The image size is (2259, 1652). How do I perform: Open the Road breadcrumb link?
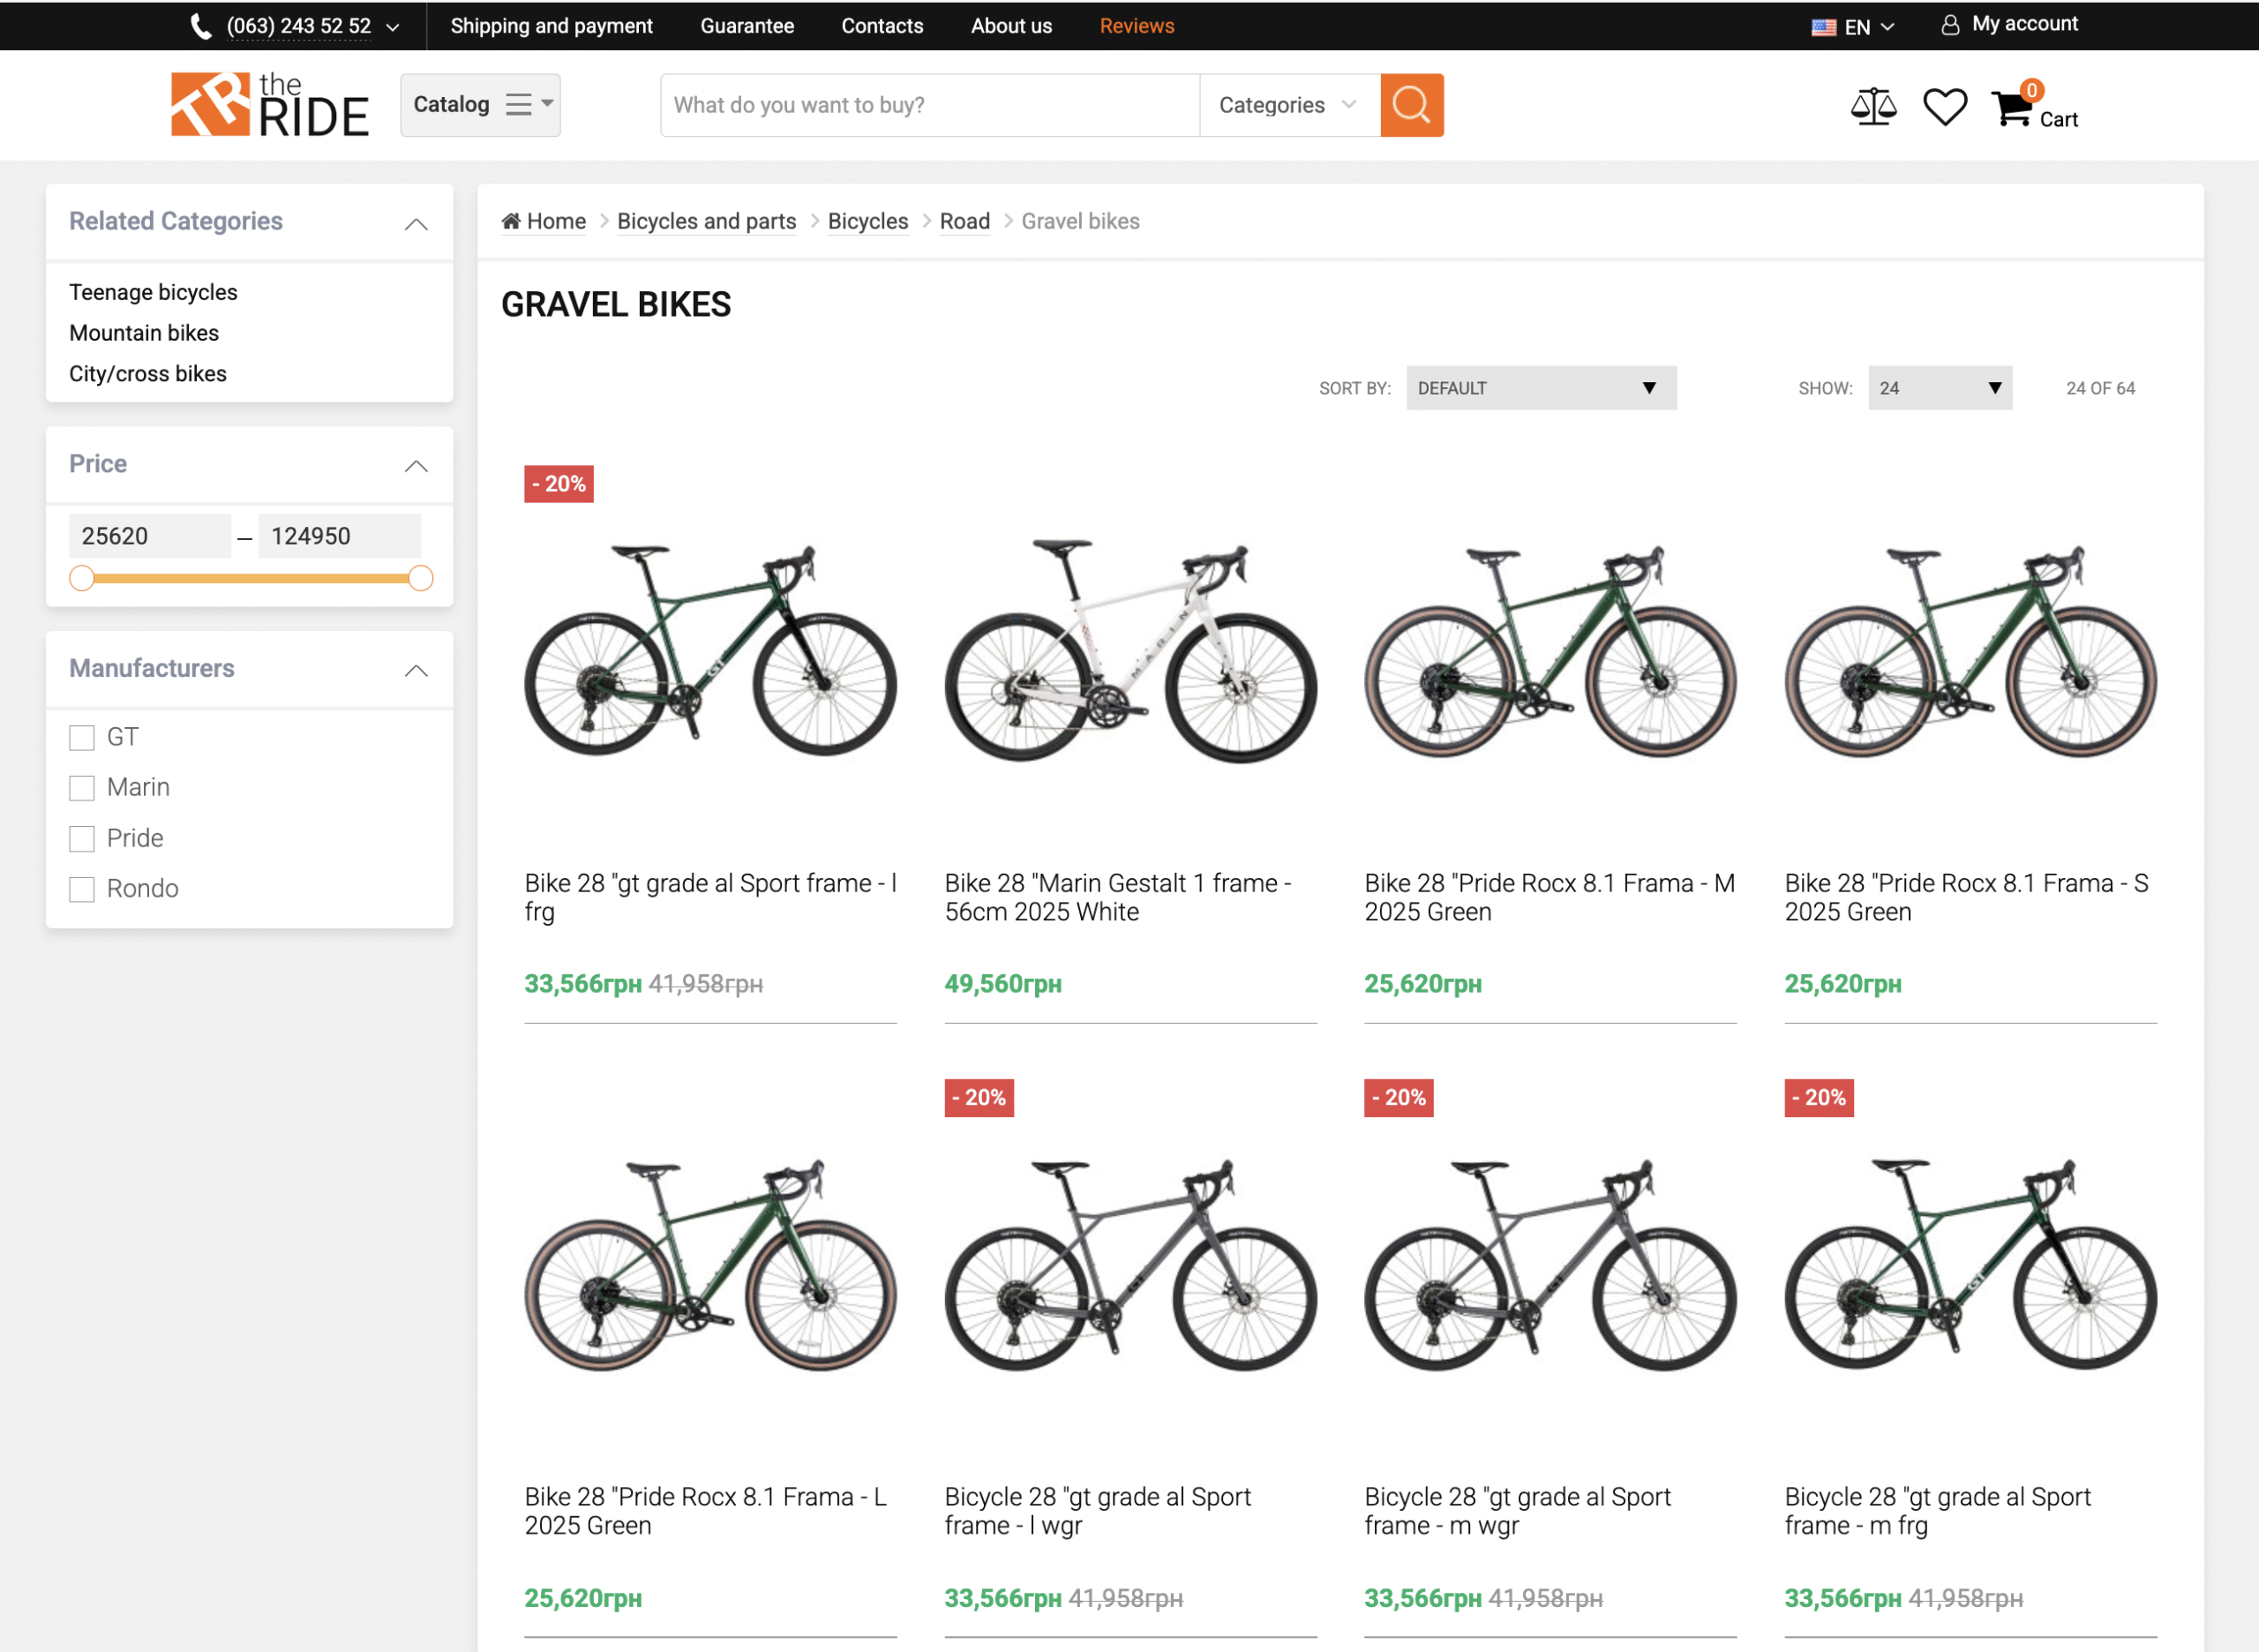964,221
